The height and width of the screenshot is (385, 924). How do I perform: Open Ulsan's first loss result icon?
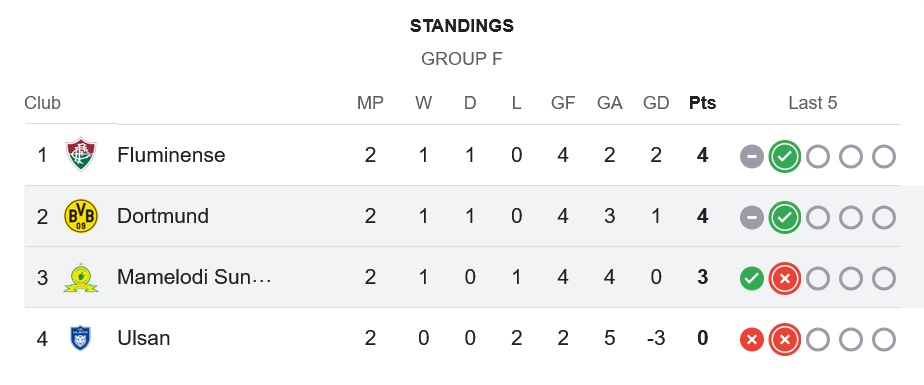tap(752, 340)
